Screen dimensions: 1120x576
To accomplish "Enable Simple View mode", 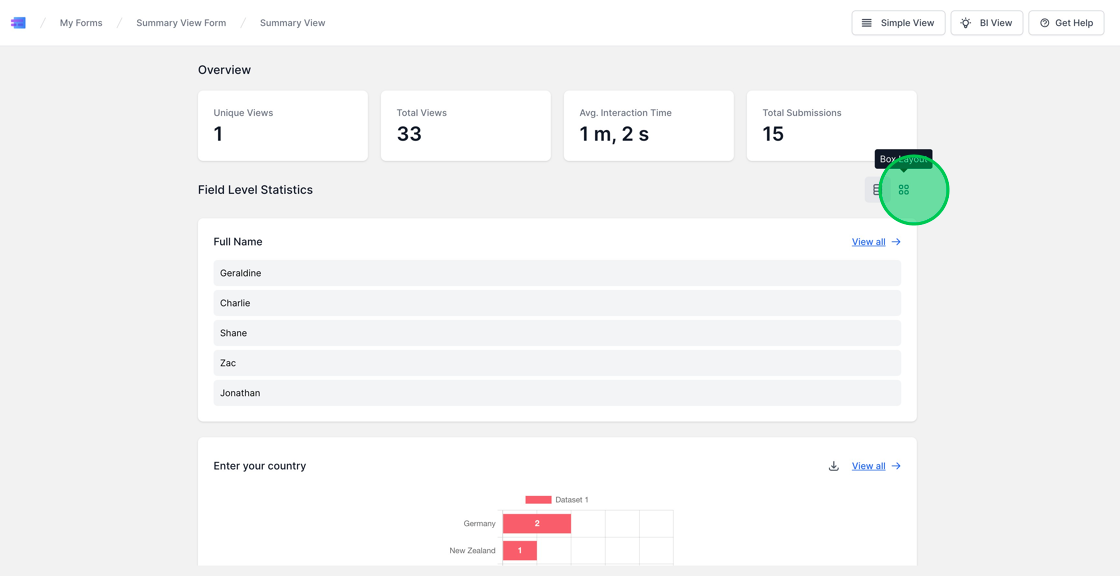I will point(898,22).
